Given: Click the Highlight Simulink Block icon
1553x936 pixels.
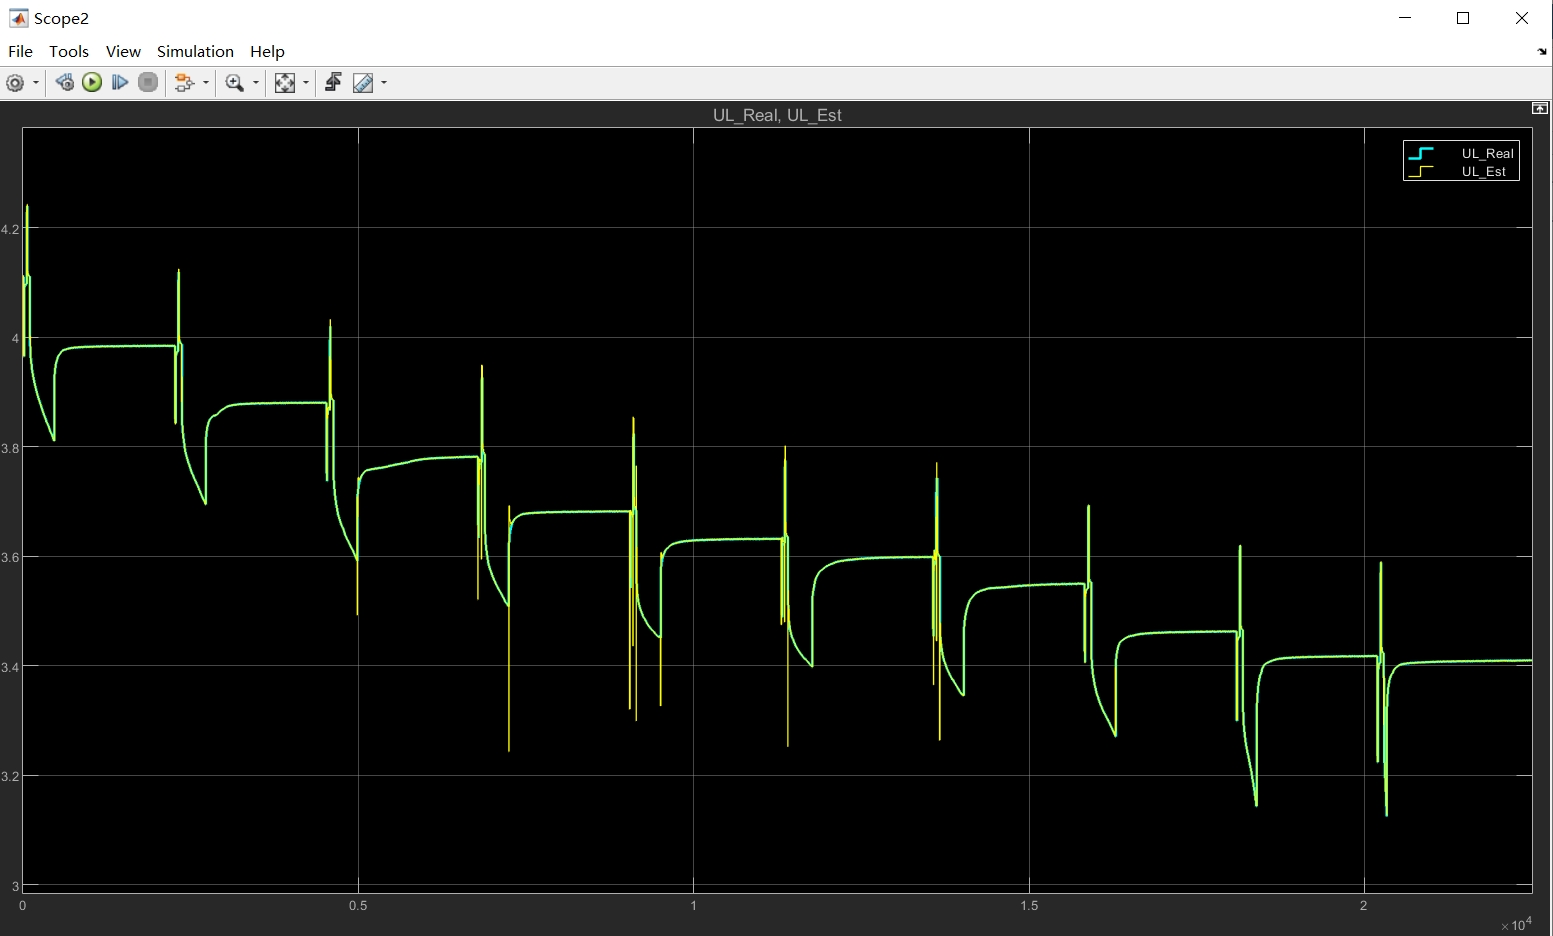Looking at the screenshot, I should pyautogui.click(x=184, y=83).
